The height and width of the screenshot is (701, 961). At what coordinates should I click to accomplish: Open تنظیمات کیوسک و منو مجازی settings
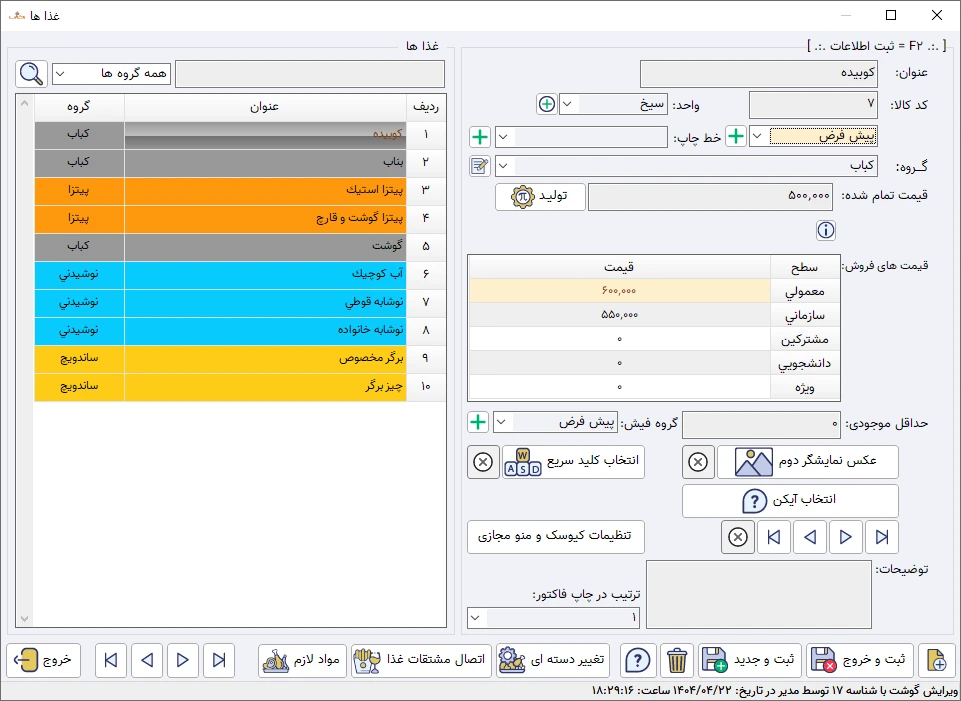click(556, 537)
